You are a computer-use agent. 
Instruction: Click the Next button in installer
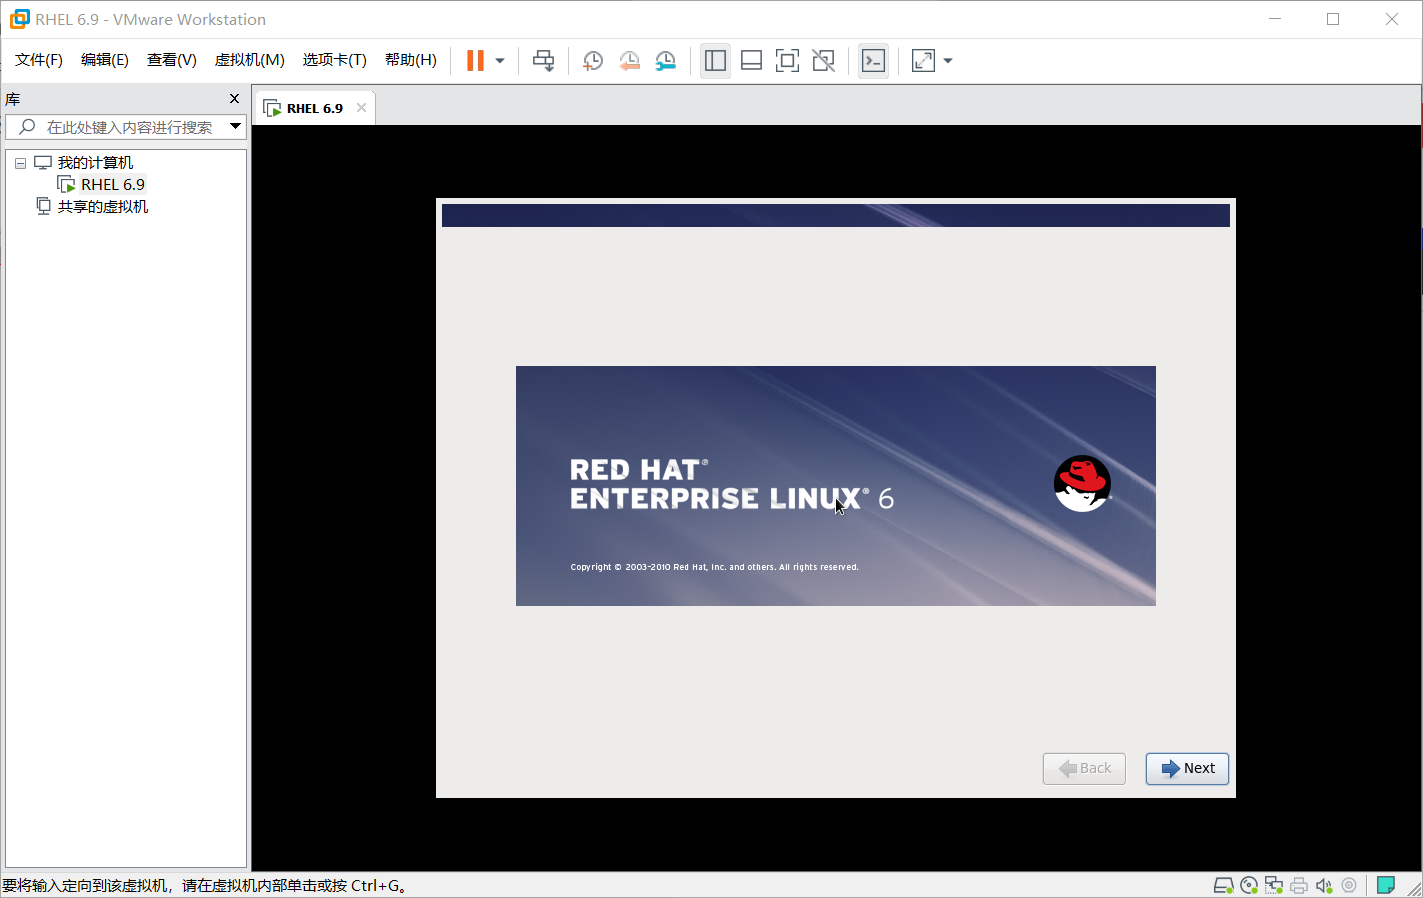pos(1187,769)
